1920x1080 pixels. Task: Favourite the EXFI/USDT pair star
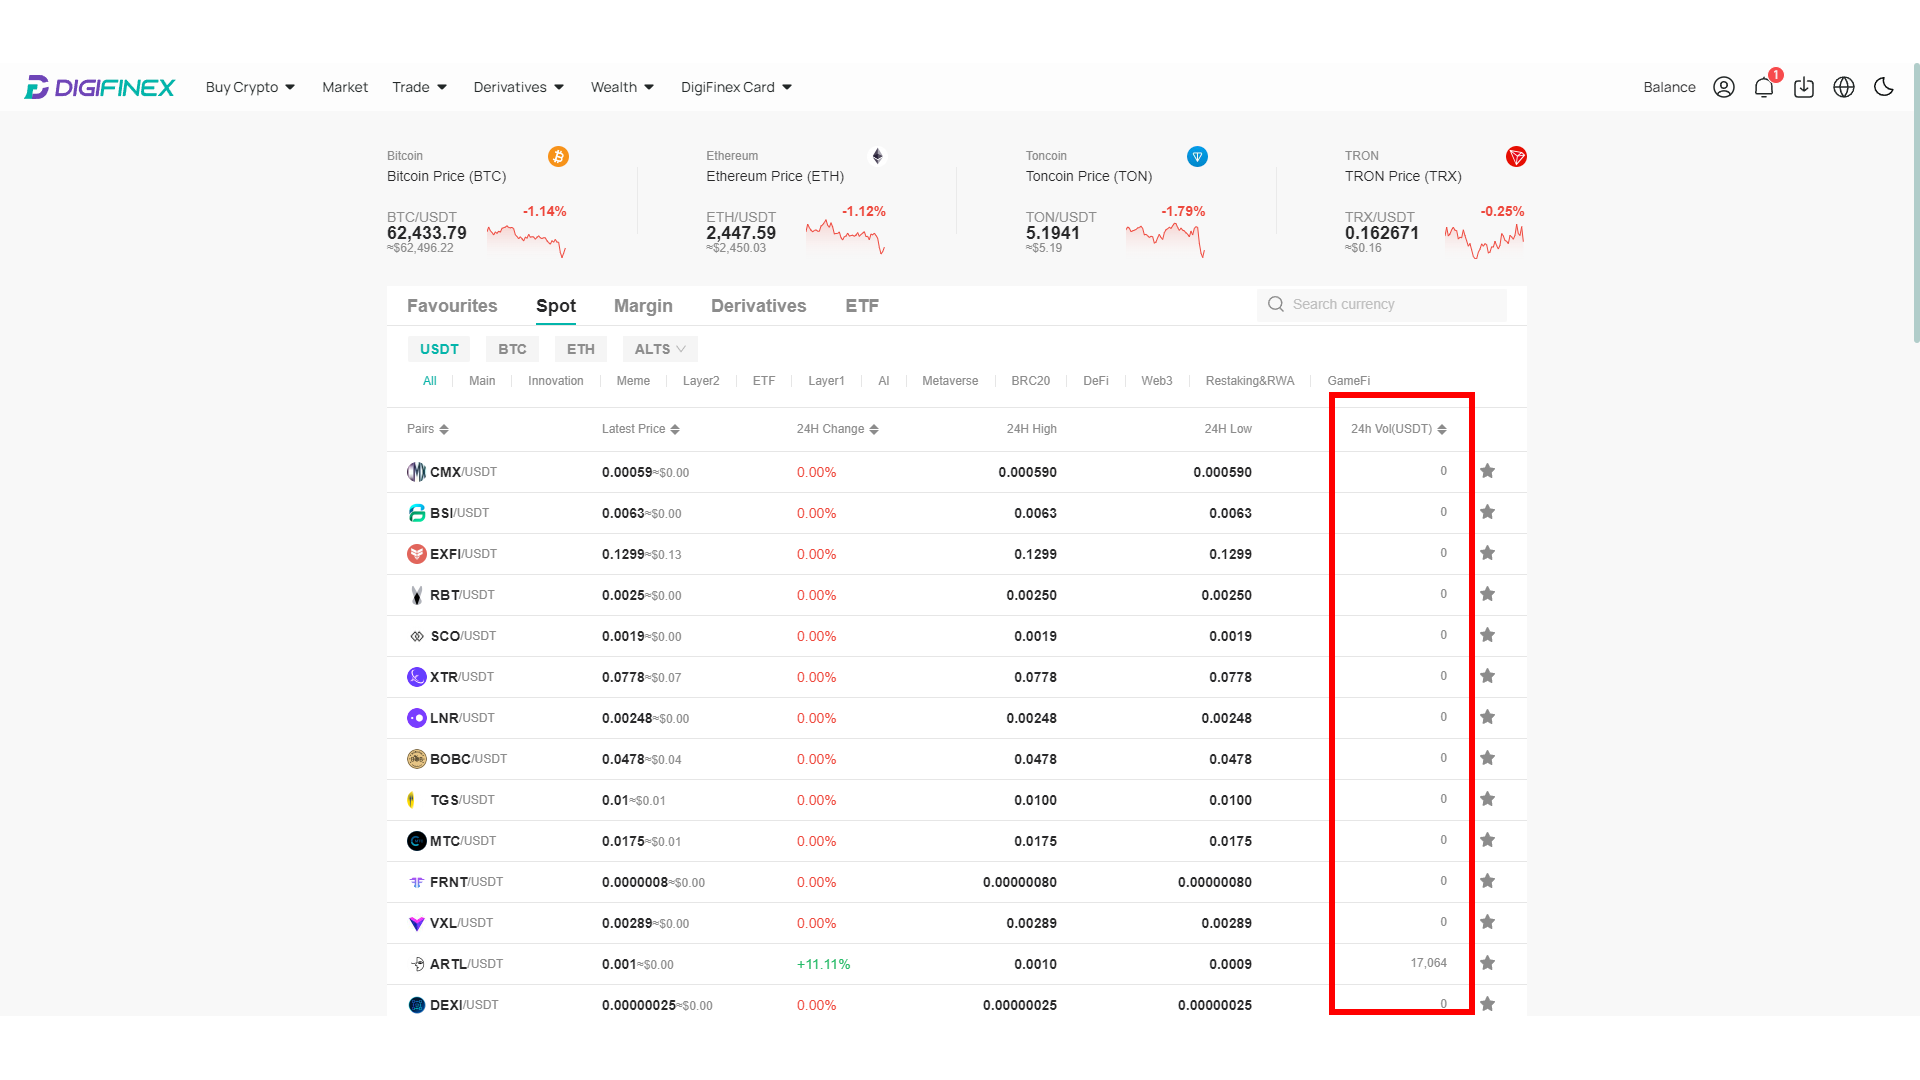[x=1487, y=553]
